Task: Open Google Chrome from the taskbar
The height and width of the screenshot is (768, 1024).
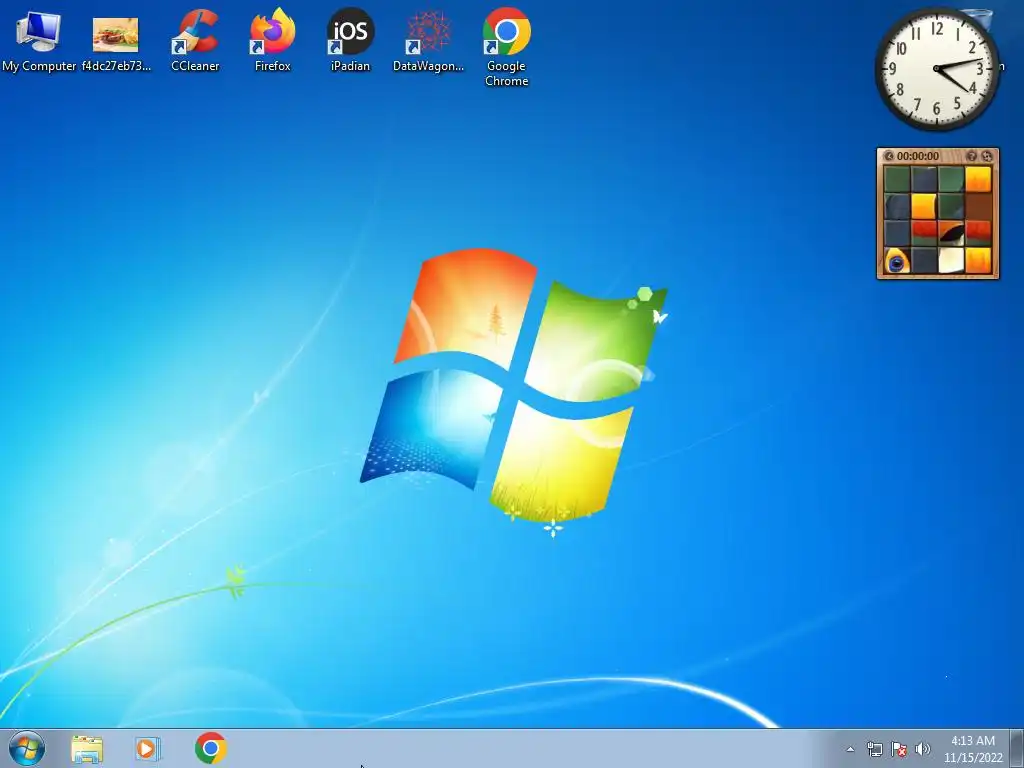Action: [210, 748]
